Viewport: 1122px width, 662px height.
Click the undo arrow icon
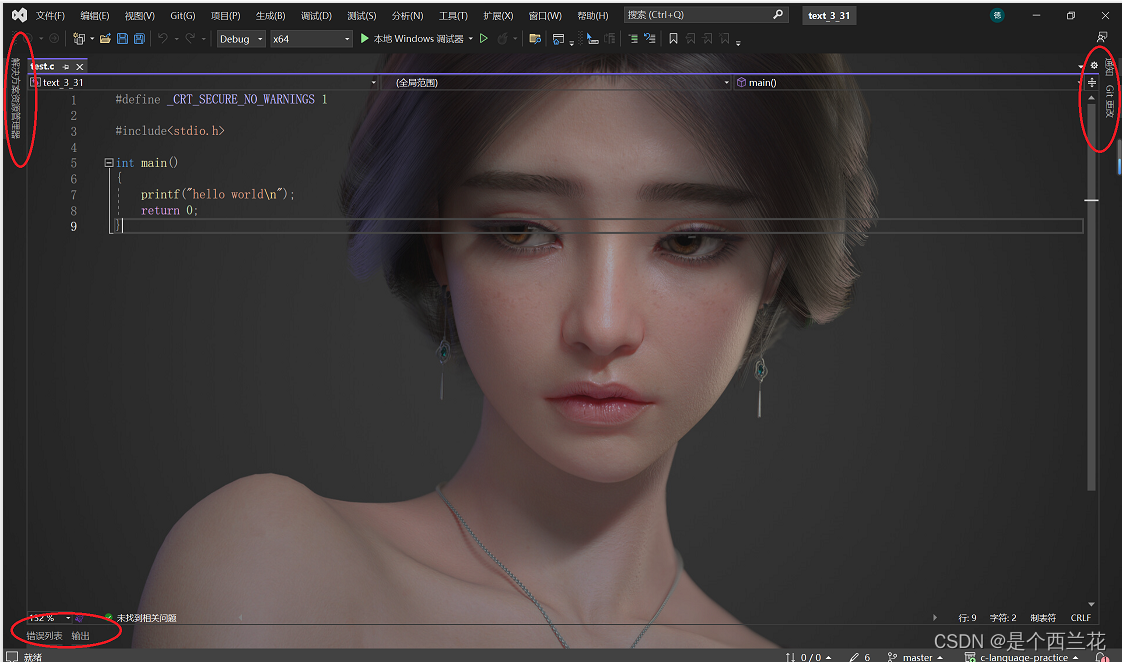pos(163,39)
